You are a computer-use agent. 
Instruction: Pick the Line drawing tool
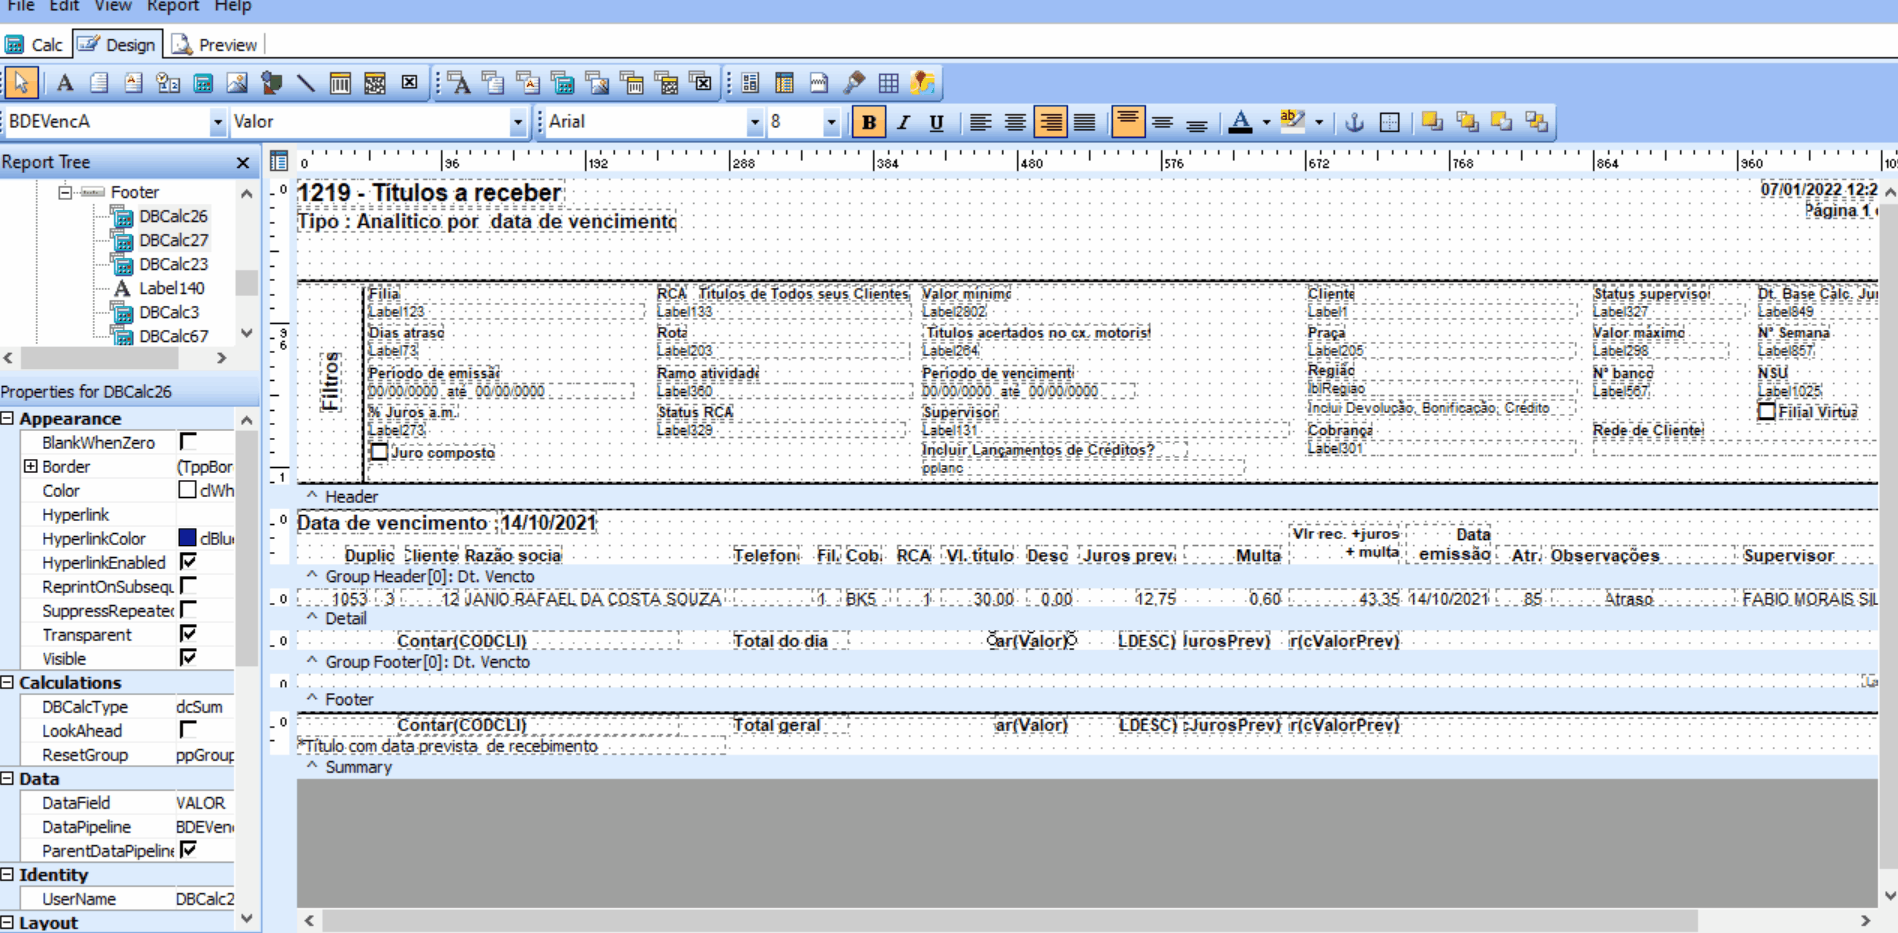click(305, 83)
